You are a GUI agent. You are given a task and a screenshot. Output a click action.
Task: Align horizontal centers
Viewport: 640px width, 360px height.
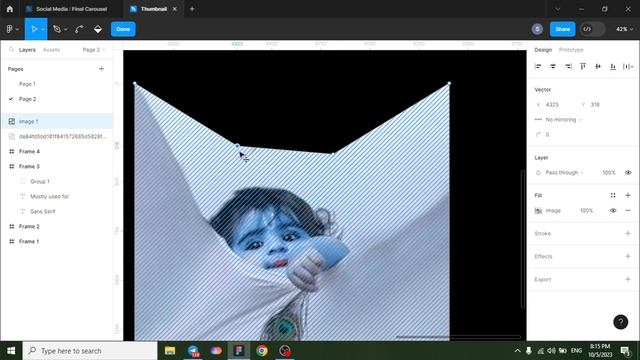coord(553,67)
